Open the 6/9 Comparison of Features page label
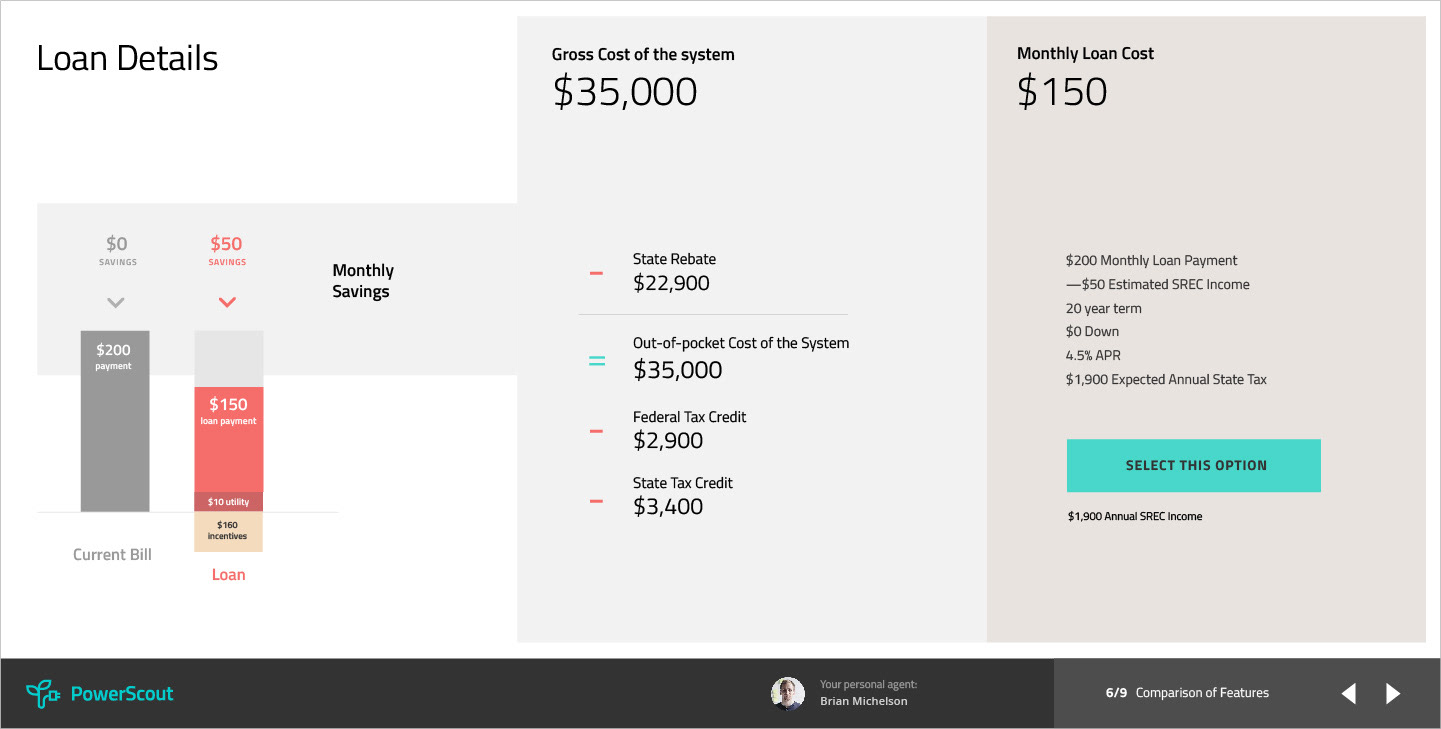This screenshot has width=1441, height=729. pos(1187,693)
